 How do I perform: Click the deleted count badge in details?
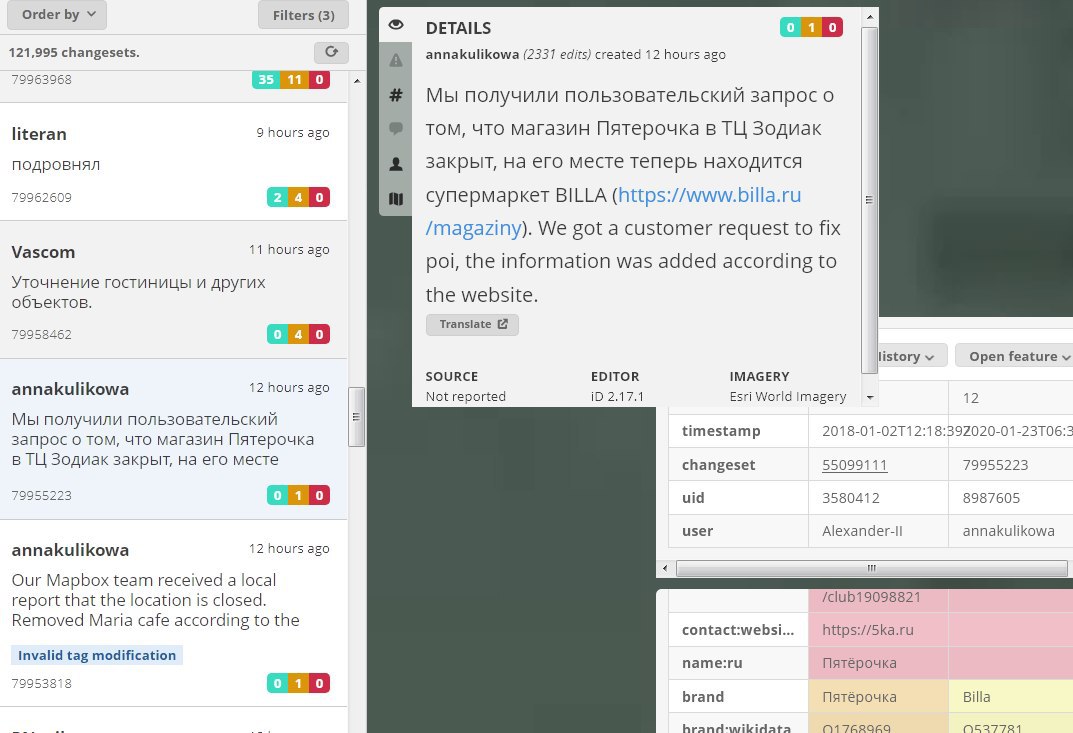click(833, 27)
